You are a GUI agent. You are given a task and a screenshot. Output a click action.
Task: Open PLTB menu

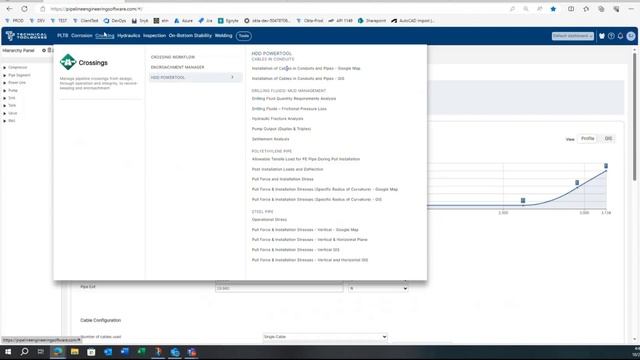[x=62, y=36]
